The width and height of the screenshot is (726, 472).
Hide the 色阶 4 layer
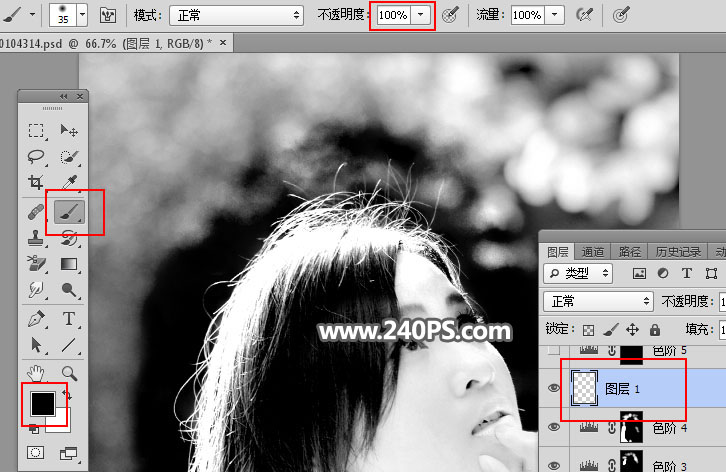pyautogui.click(x=554, y=427)
